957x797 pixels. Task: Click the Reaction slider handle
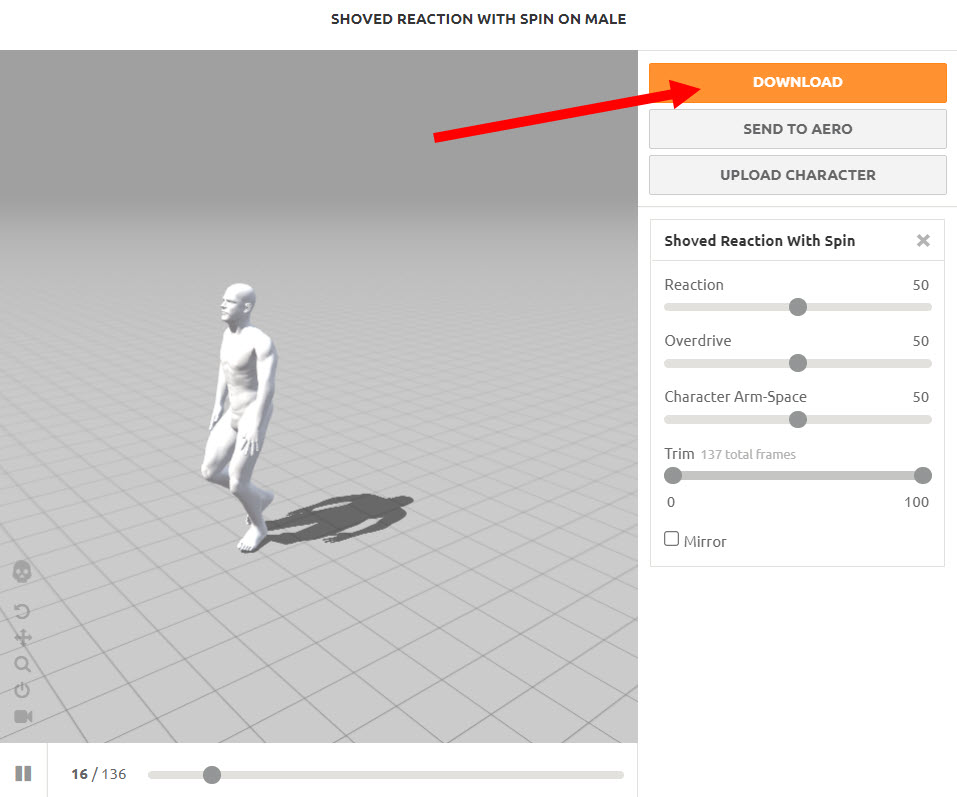pyautogui.click(x=798, y=307)
